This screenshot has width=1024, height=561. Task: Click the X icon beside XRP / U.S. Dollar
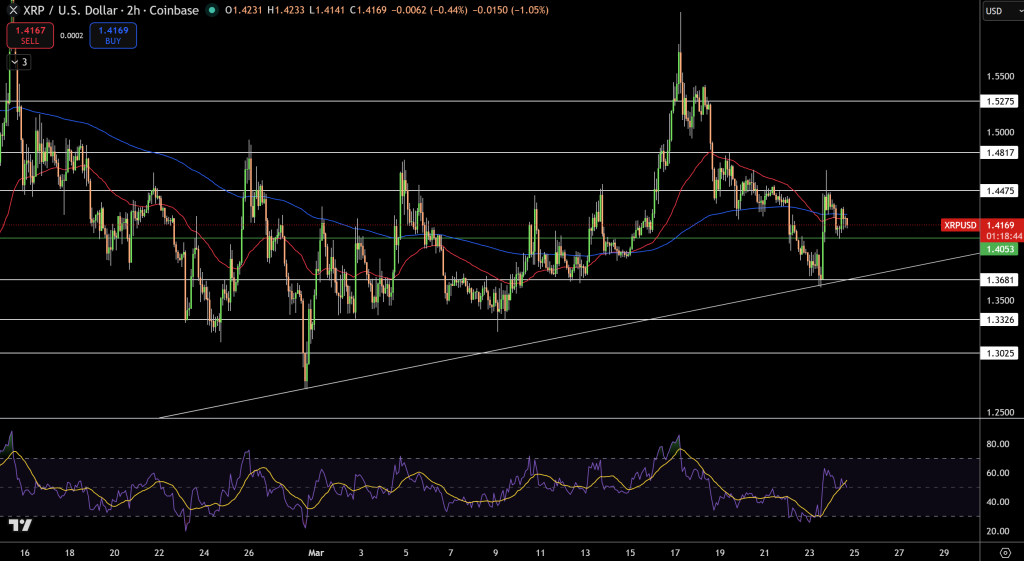[13, 10]
